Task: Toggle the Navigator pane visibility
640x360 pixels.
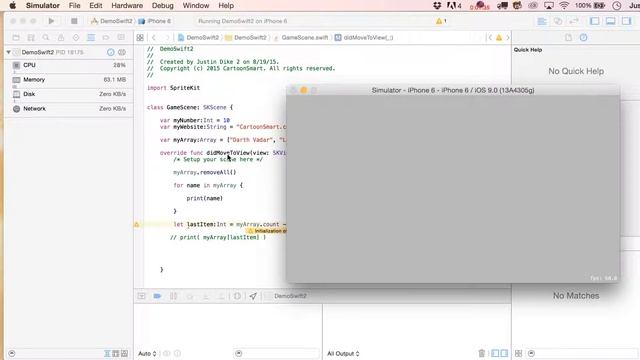Action: (x=595, y=21)
